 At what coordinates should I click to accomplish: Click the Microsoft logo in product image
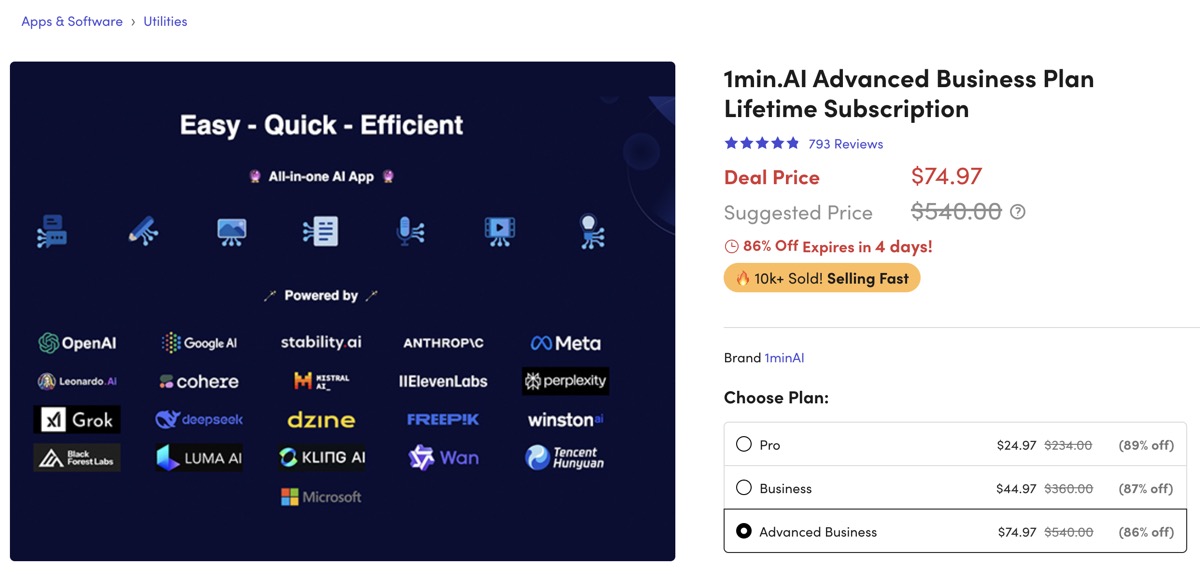click(321, 497)
